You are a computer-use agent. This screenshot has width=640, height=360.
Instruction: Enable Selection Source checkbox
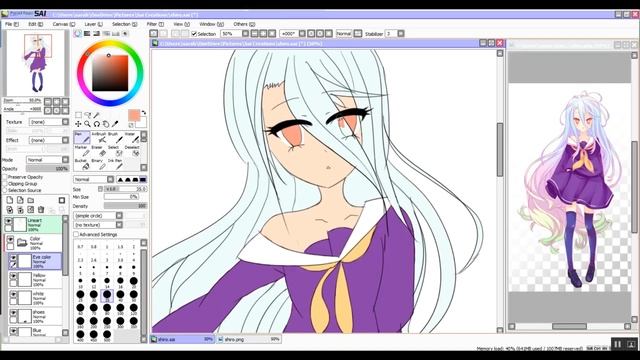[5, 190]
